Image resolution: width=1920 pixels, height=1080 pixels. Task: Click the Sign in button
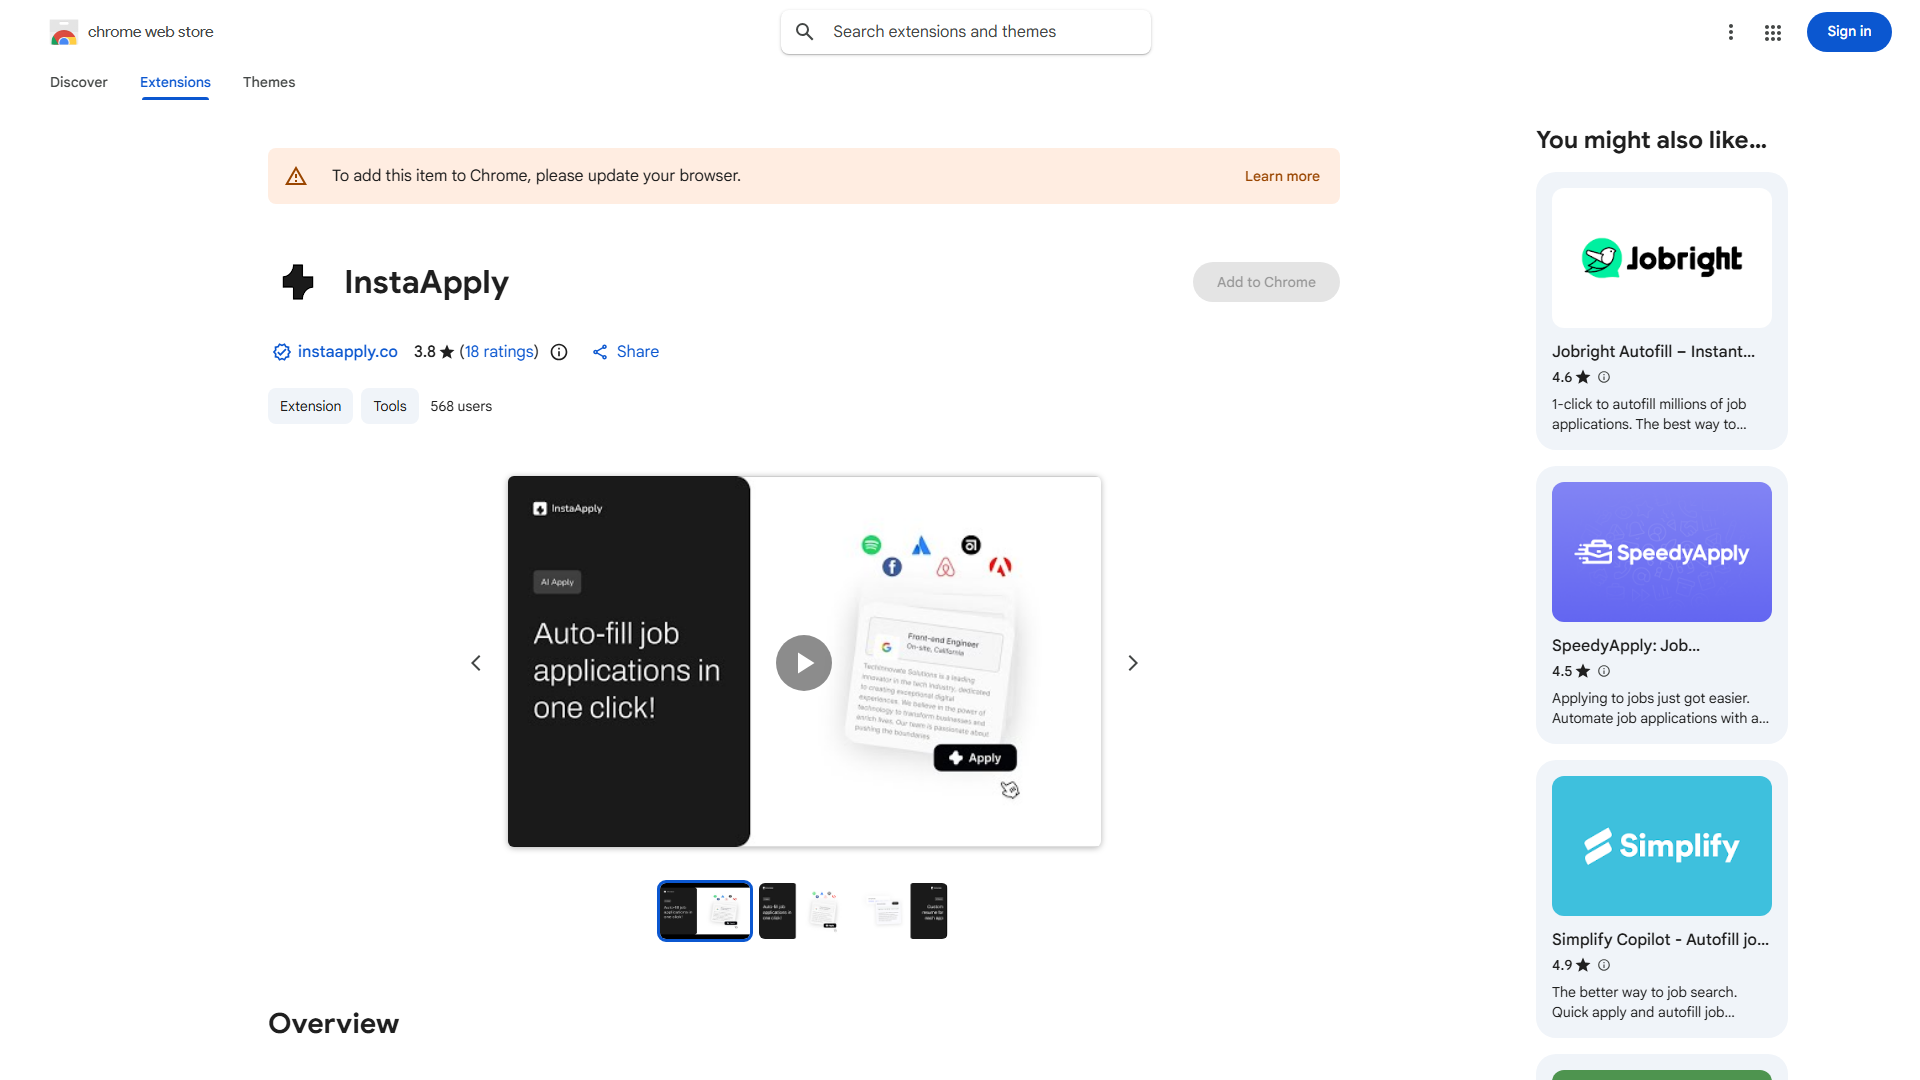coord(1848,31)
